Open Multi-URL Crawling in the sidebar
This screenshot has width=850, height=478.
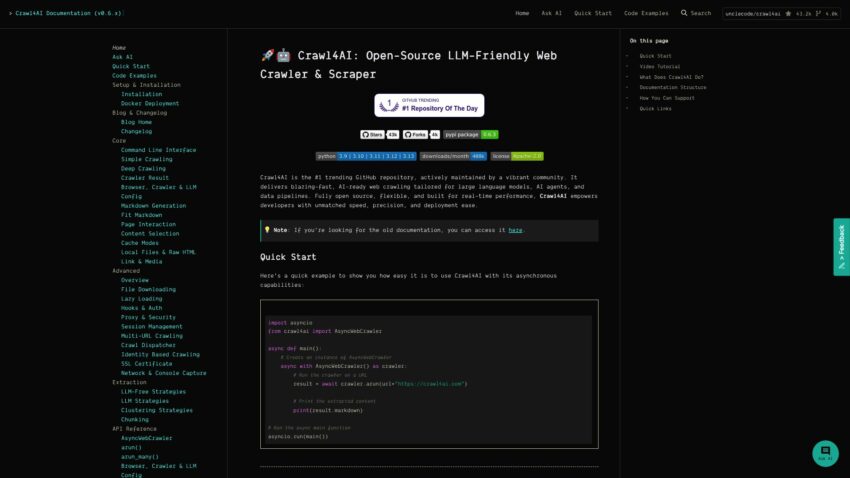151,335
